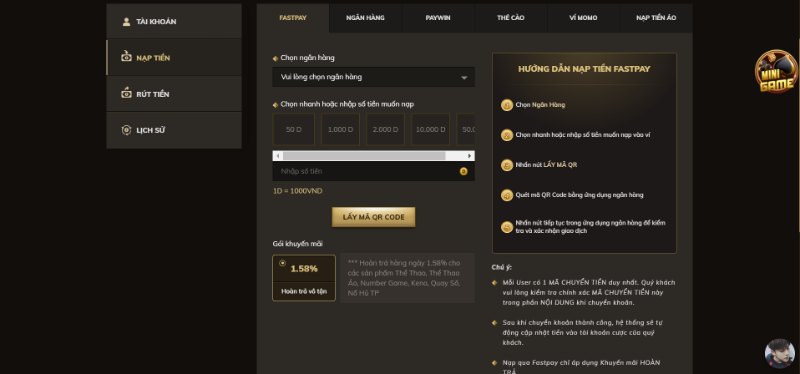
Task: Click the Nạp Tiền wallet icon
Action: point(126,57)
